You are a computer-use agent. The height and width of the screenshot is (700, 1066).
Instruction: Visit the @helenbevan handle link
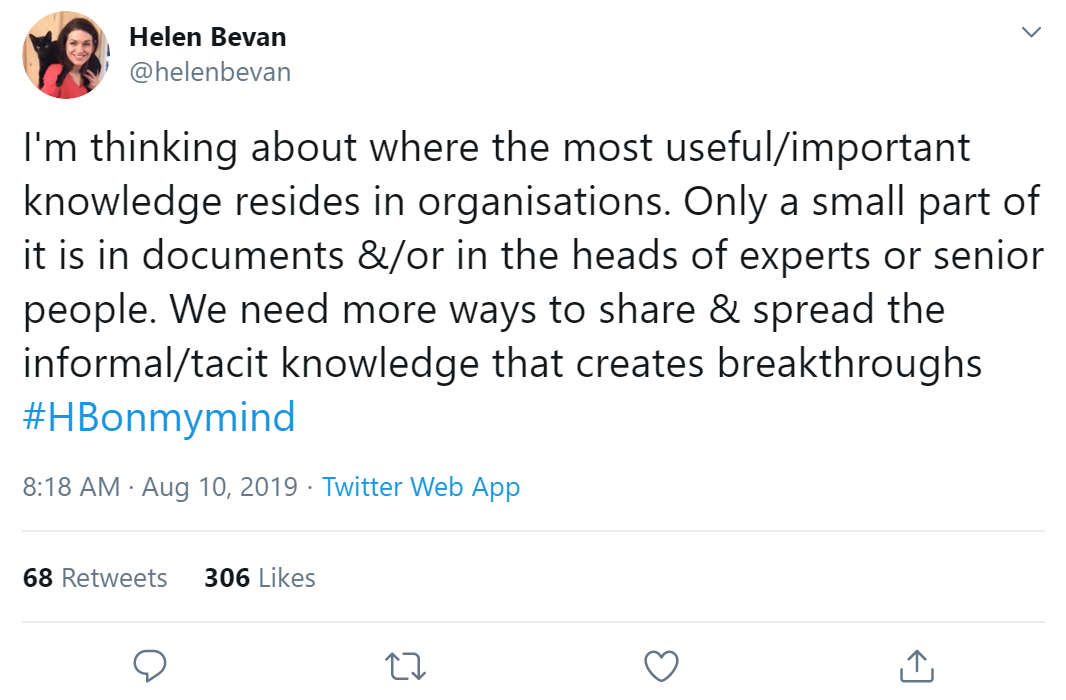[x=210, y=72]
